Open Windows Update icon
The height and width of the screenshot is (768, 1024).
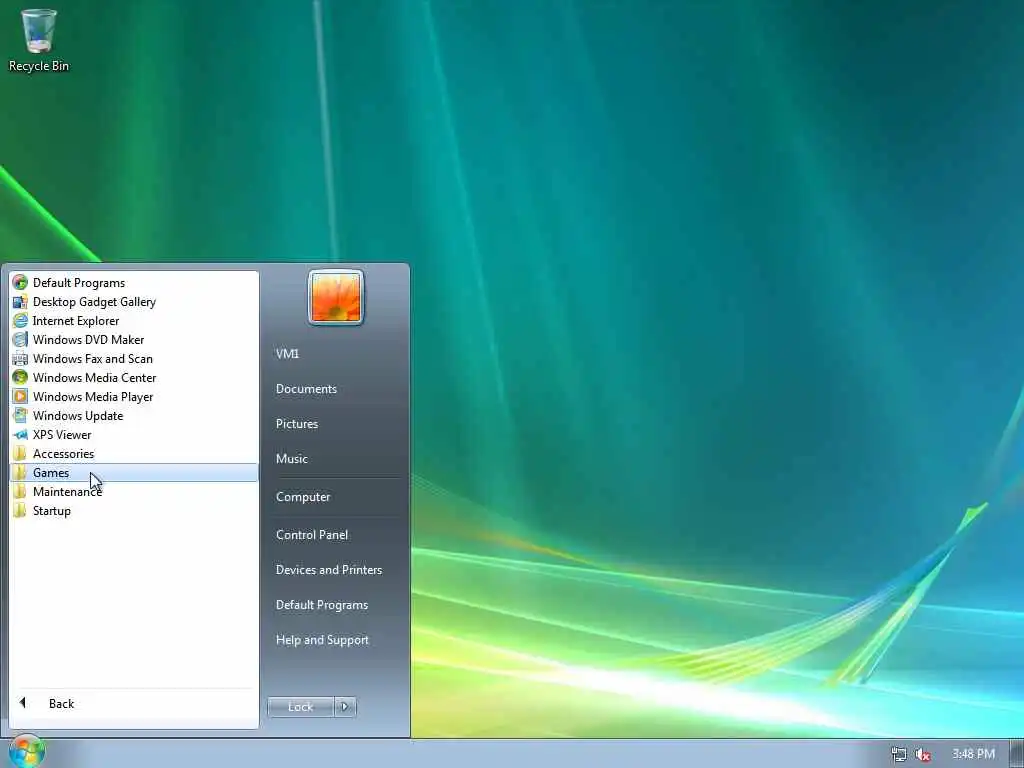20,415
